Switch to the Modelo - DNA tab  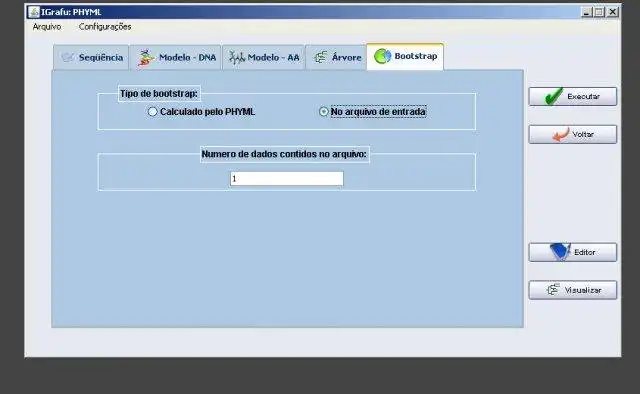click(x=176, y=58)
